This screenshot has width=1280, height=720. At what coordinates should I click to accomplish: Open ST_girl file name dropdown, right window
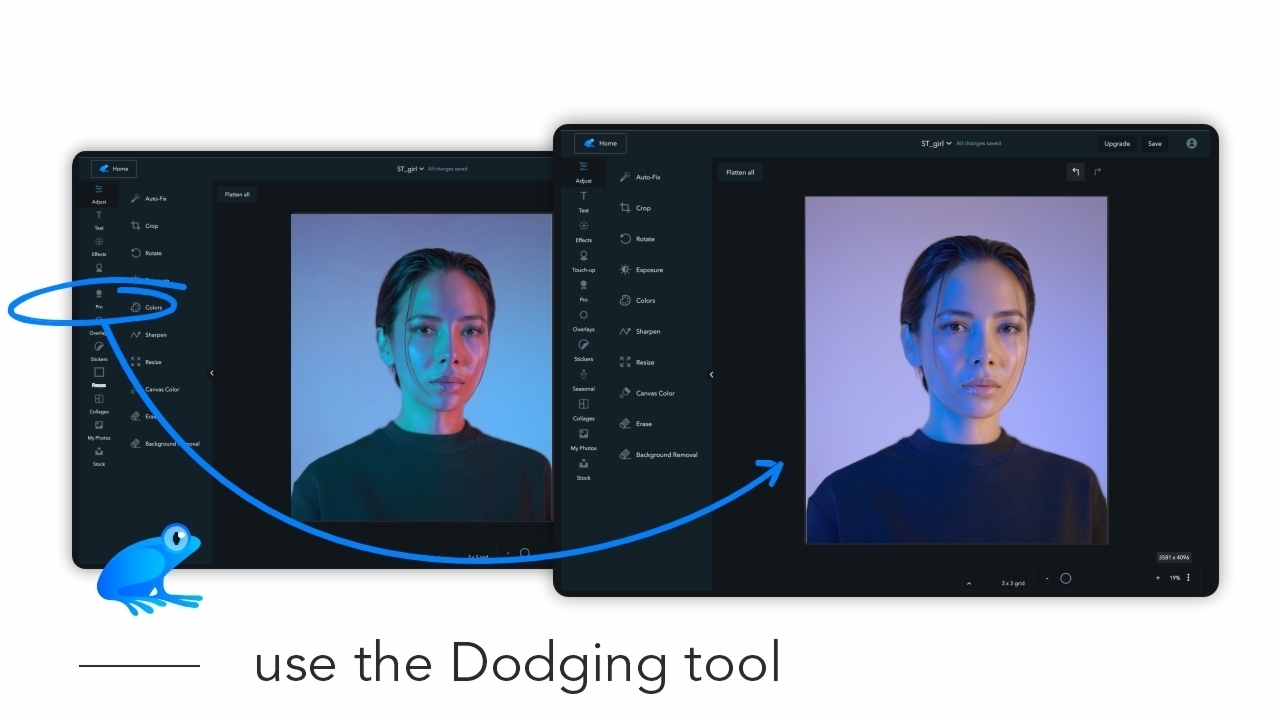click(935, 143)
